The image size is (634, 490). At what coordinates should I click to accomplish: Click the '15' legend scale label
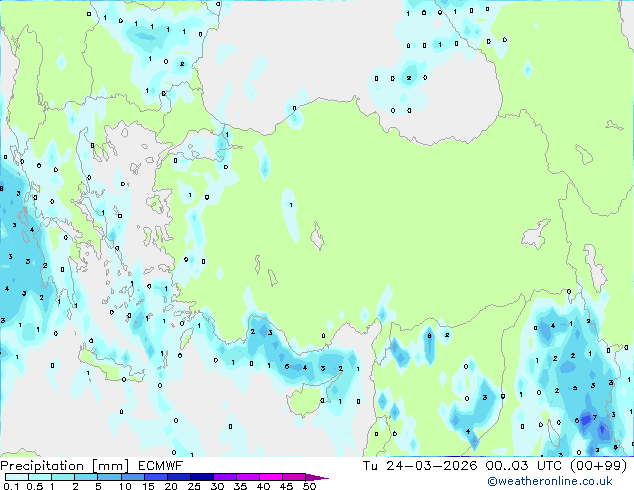click(148, 486)
